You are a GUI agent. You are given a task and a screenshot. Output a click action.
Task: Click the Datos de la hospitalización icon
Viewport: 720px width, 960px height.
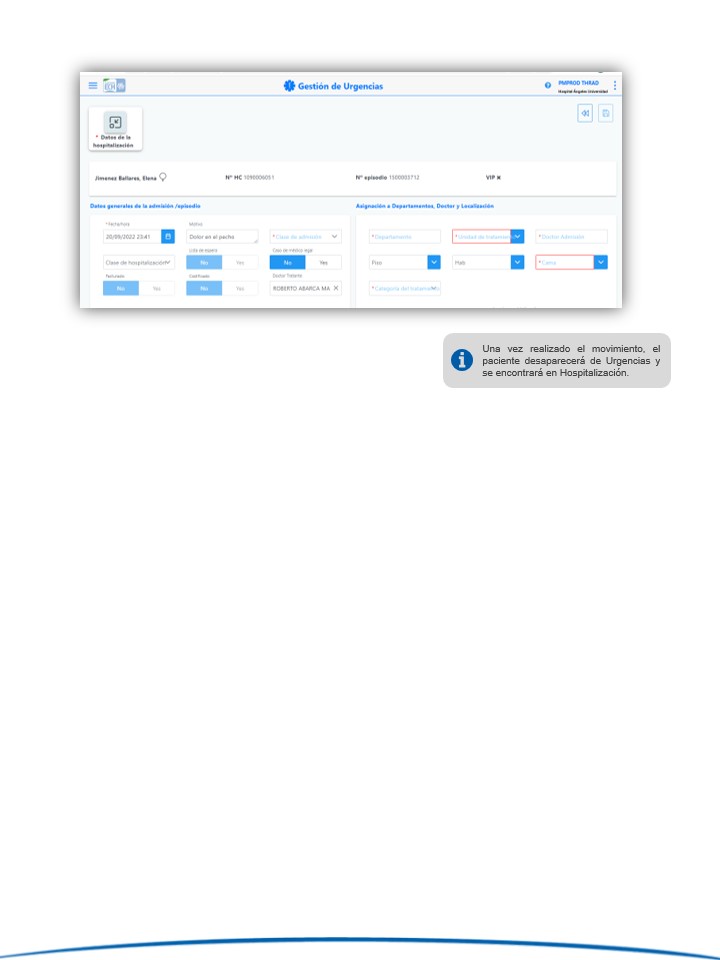(116, 123)
